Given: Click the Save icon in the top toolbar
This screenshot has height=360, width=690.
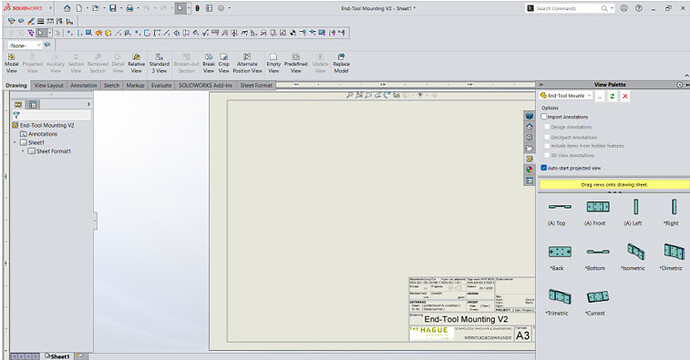Looking at the screenshot, I should [113, 8].
